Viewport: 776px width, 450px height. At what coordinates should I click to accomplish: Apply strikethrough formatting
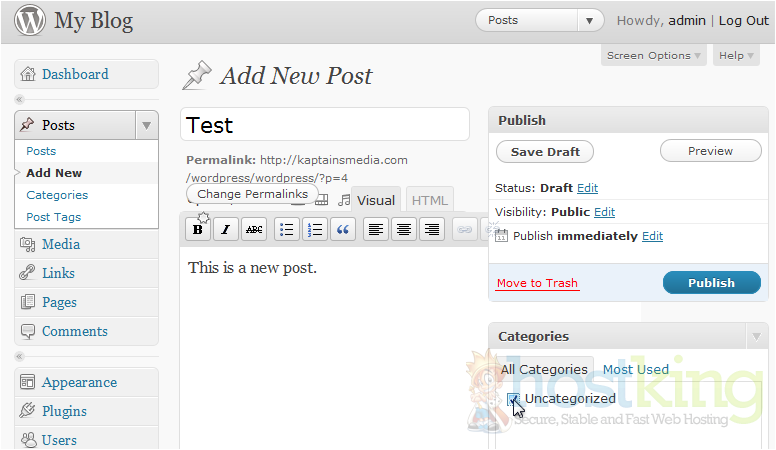click(x=255, y=230)
